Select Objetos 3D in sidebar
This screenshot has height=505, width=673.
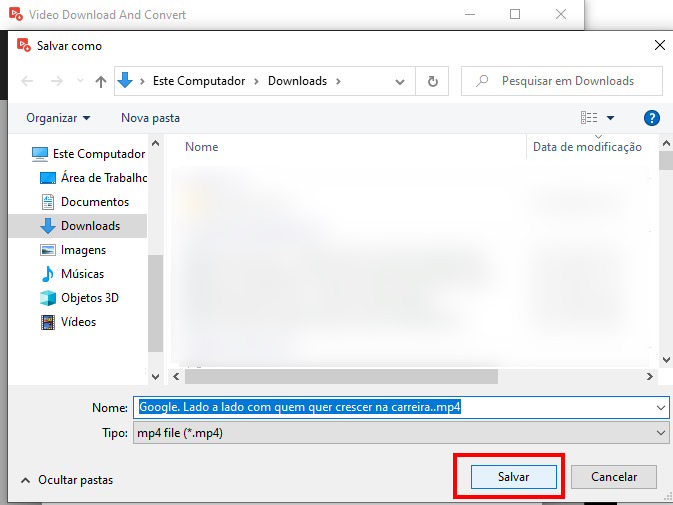click(x=89, y=298)
